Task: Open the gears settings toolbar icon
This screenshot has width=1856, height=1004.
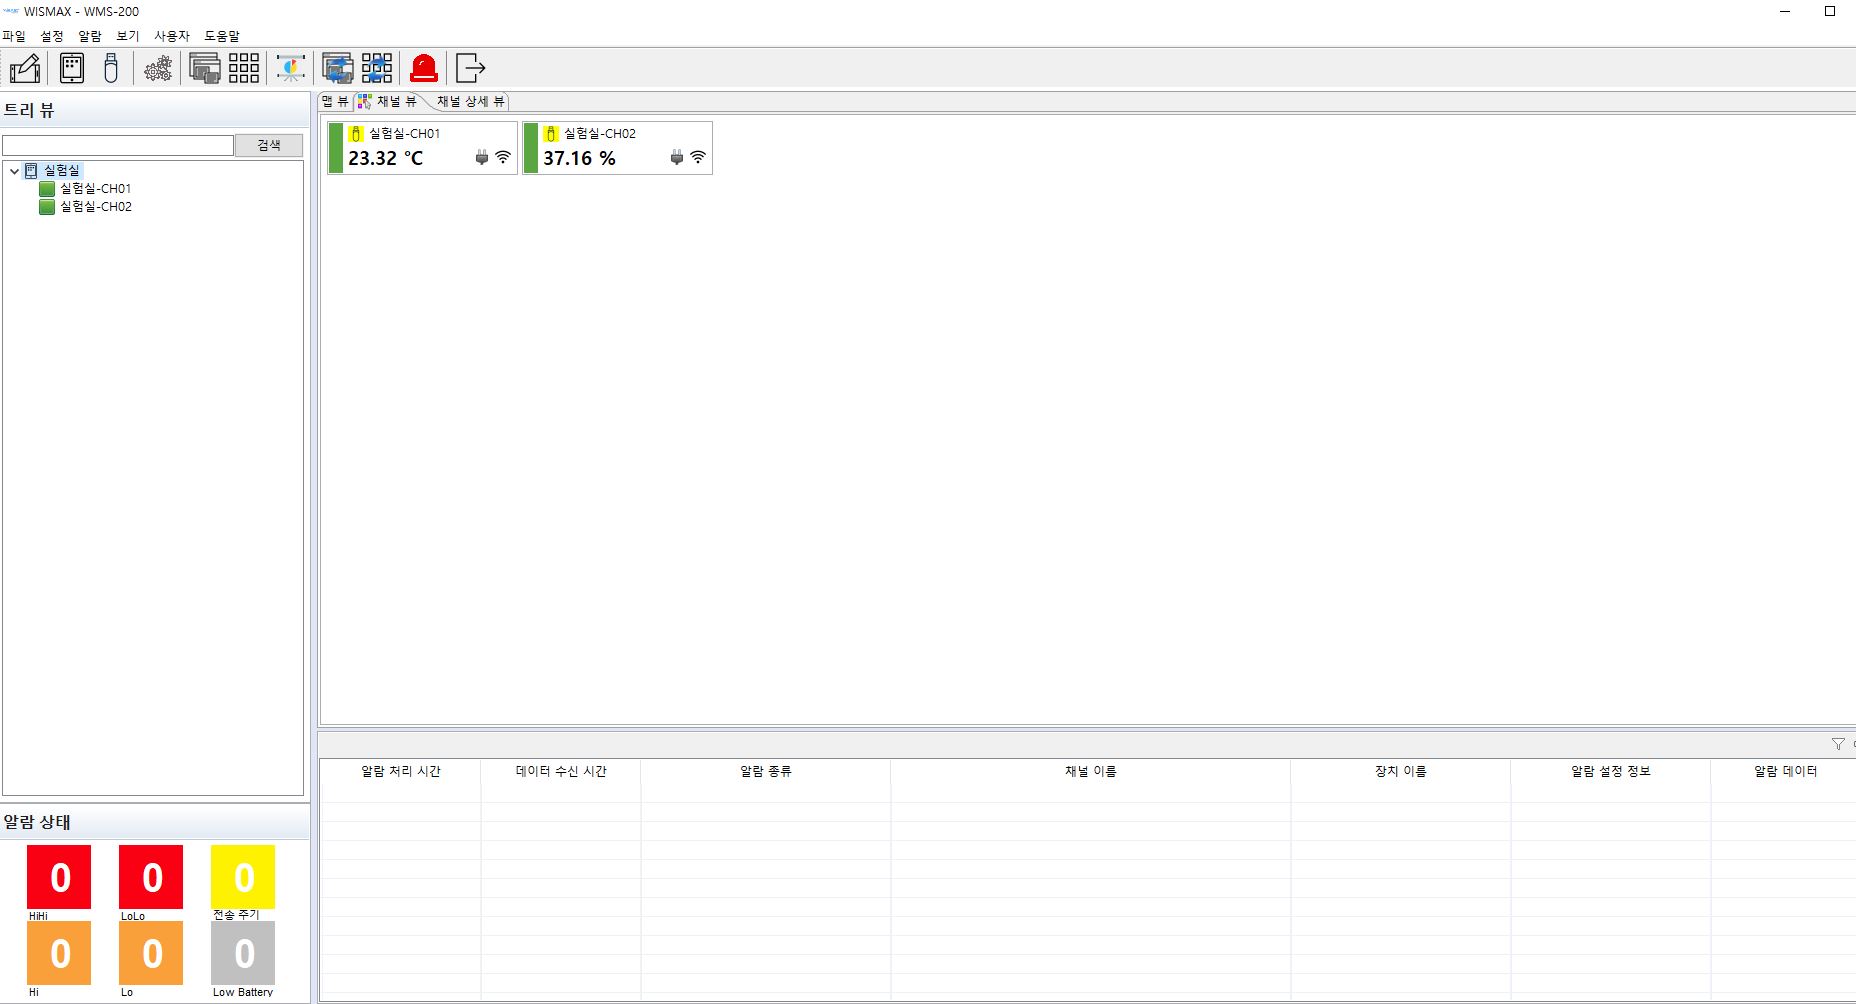Action: pyautogui.click(x=158, y=68)
